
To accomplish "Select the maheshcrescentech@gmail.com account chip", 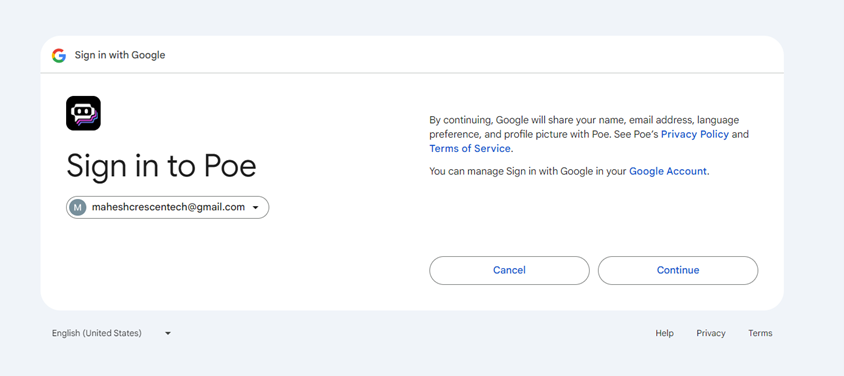I will [x=167, y=208].
